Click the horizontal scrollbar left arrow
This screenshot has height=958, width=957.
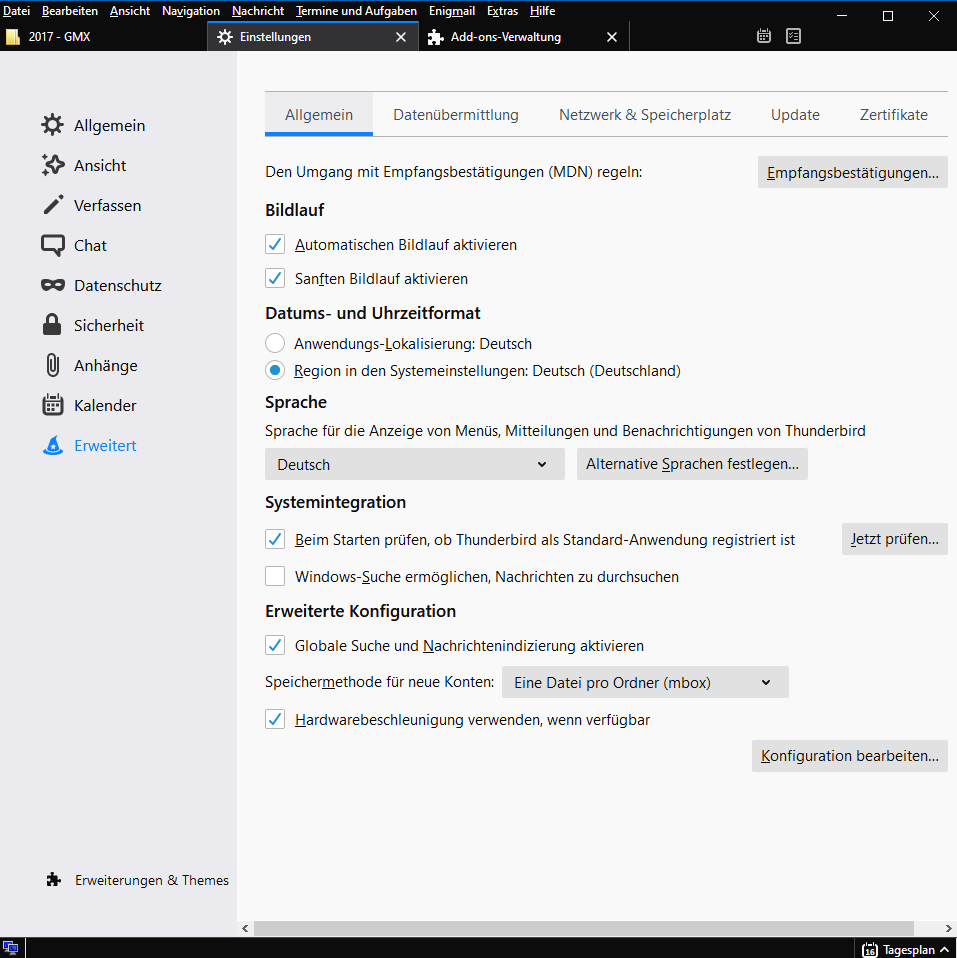(x=245, y=928)
